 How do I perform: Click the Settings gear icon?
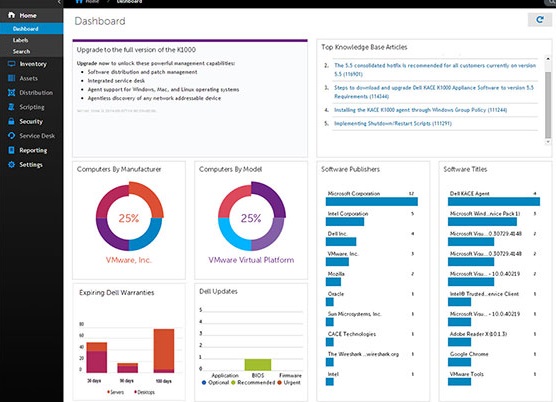point(11,164)
